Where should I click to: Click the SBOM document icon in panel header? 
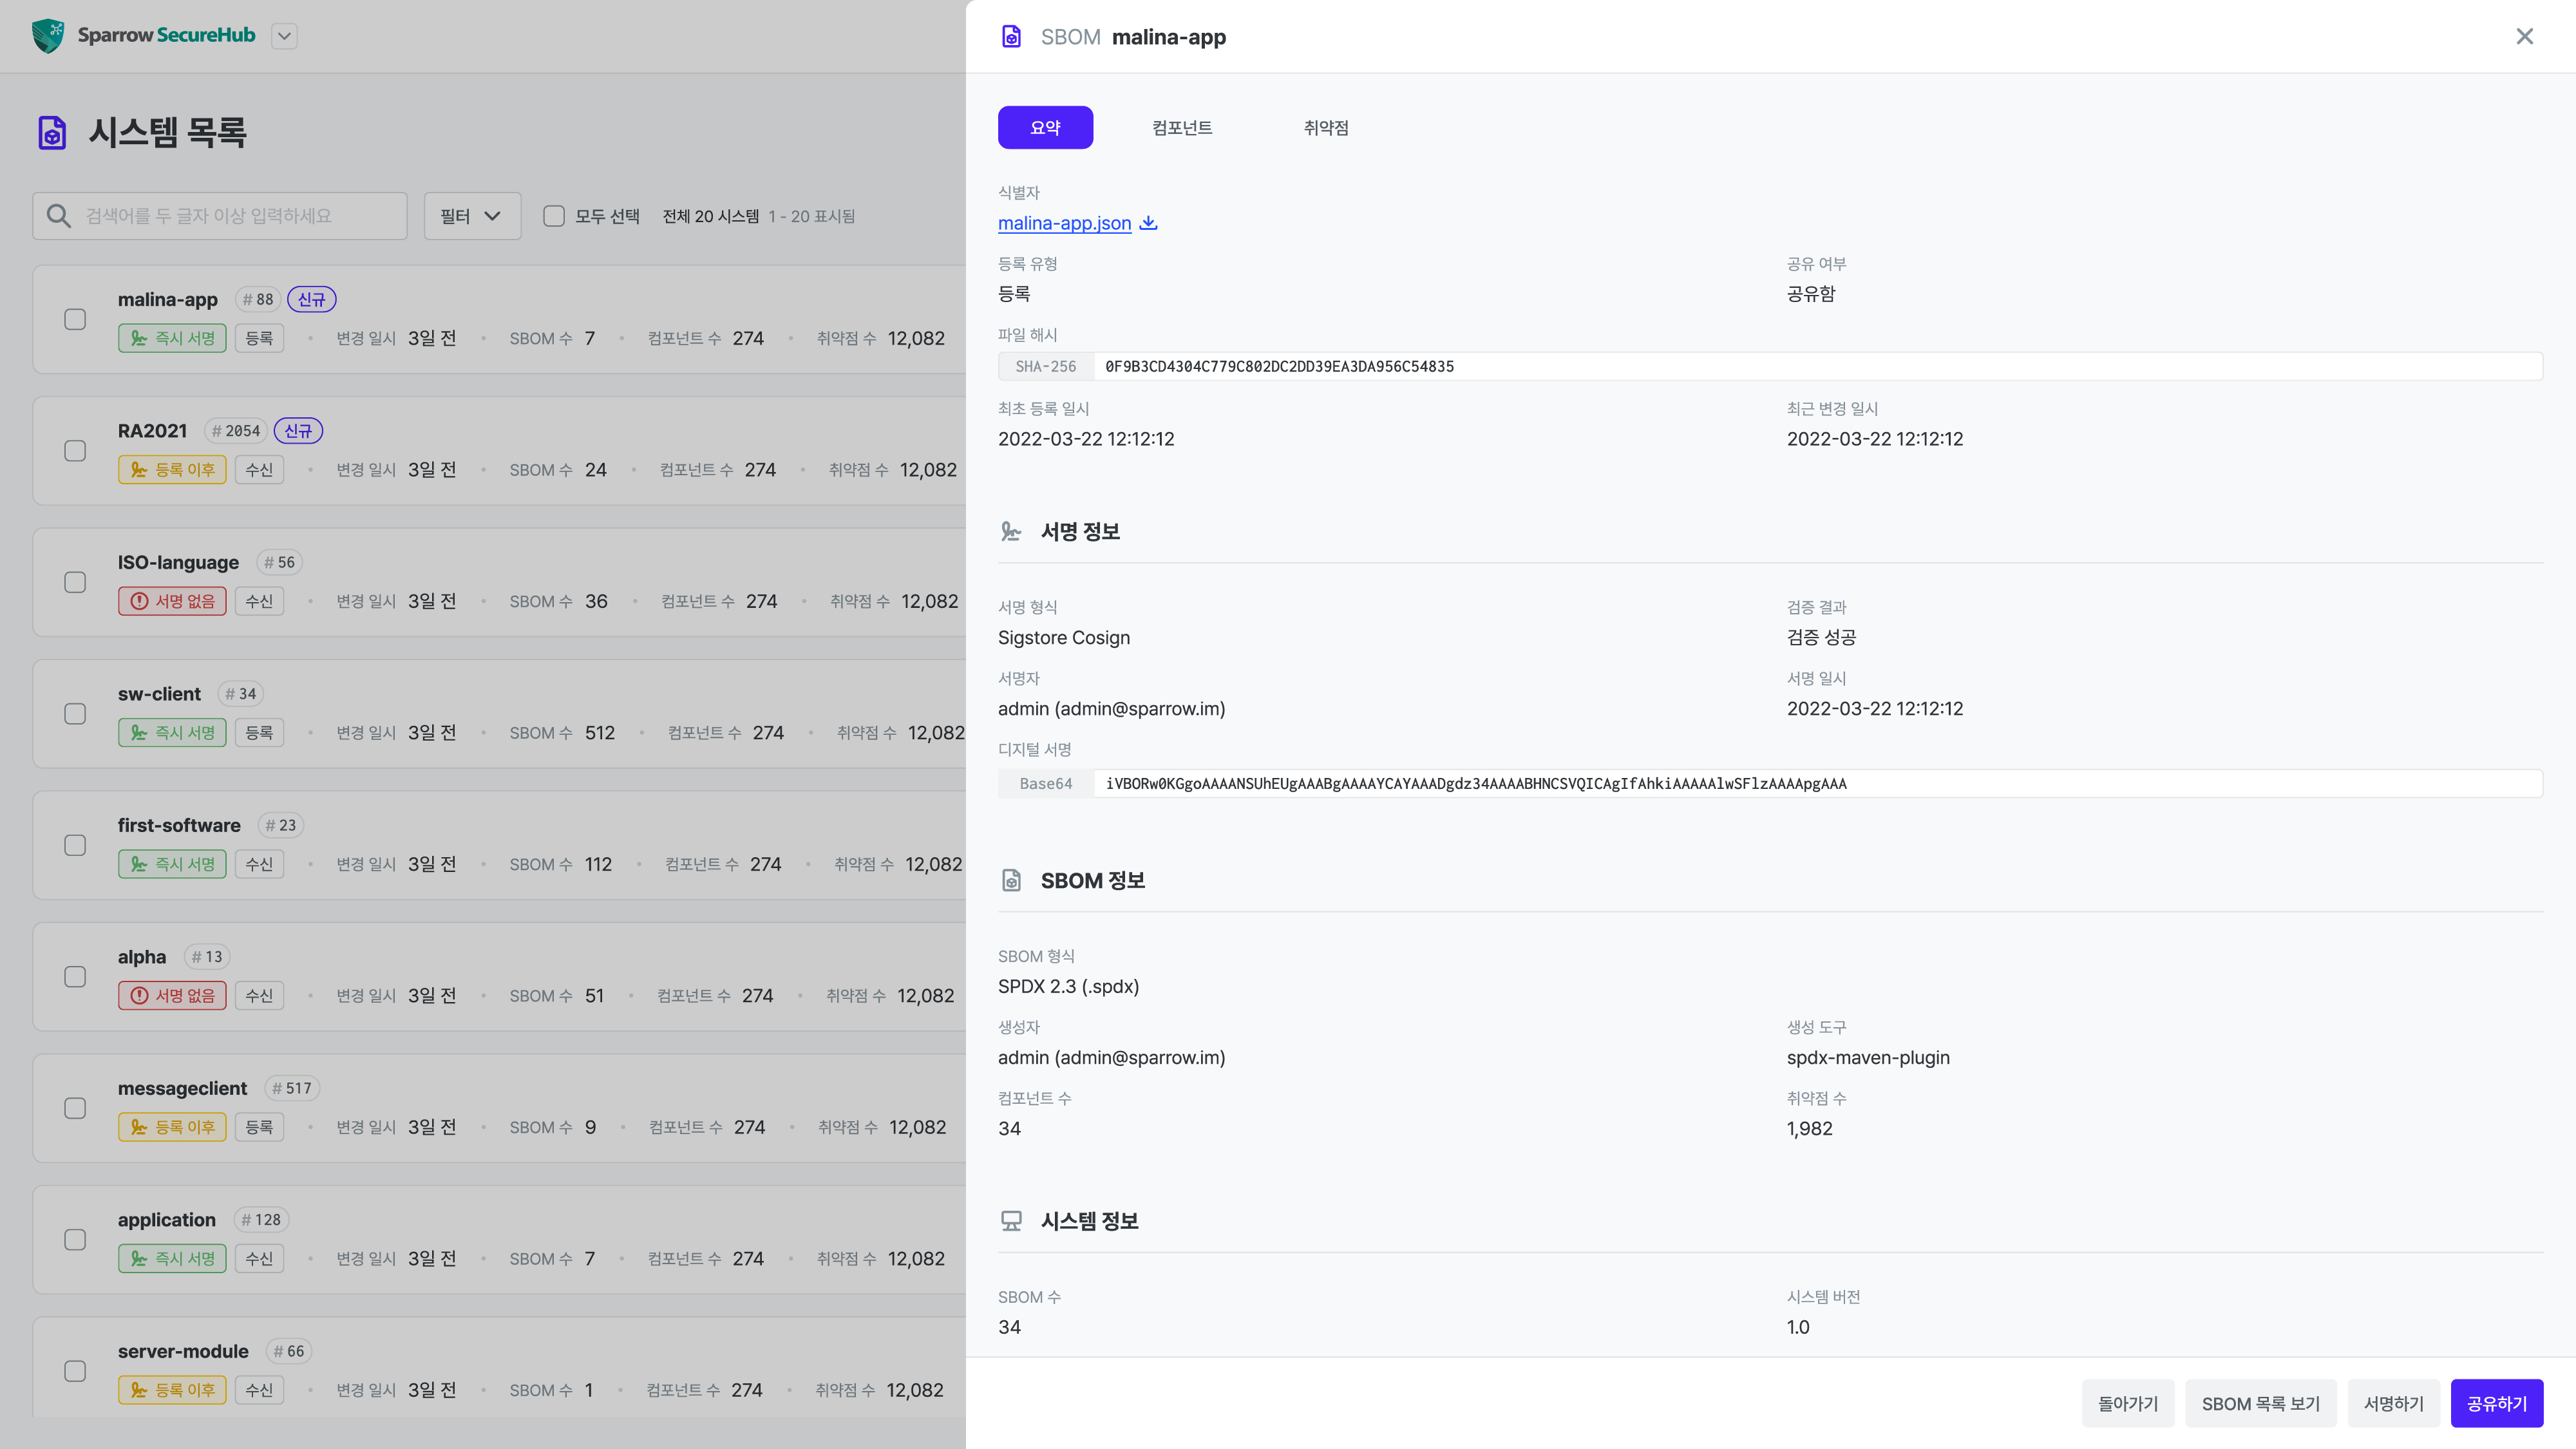coord(1011,37)
